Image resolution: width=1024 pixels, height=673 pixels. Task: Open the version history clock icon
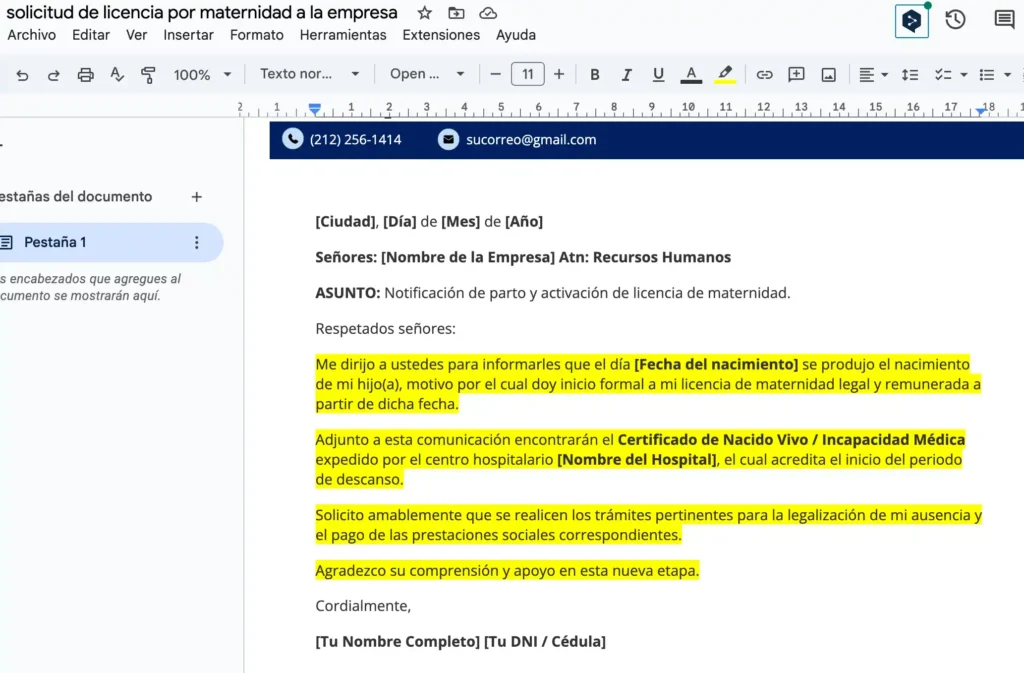[x=955, y=19]
